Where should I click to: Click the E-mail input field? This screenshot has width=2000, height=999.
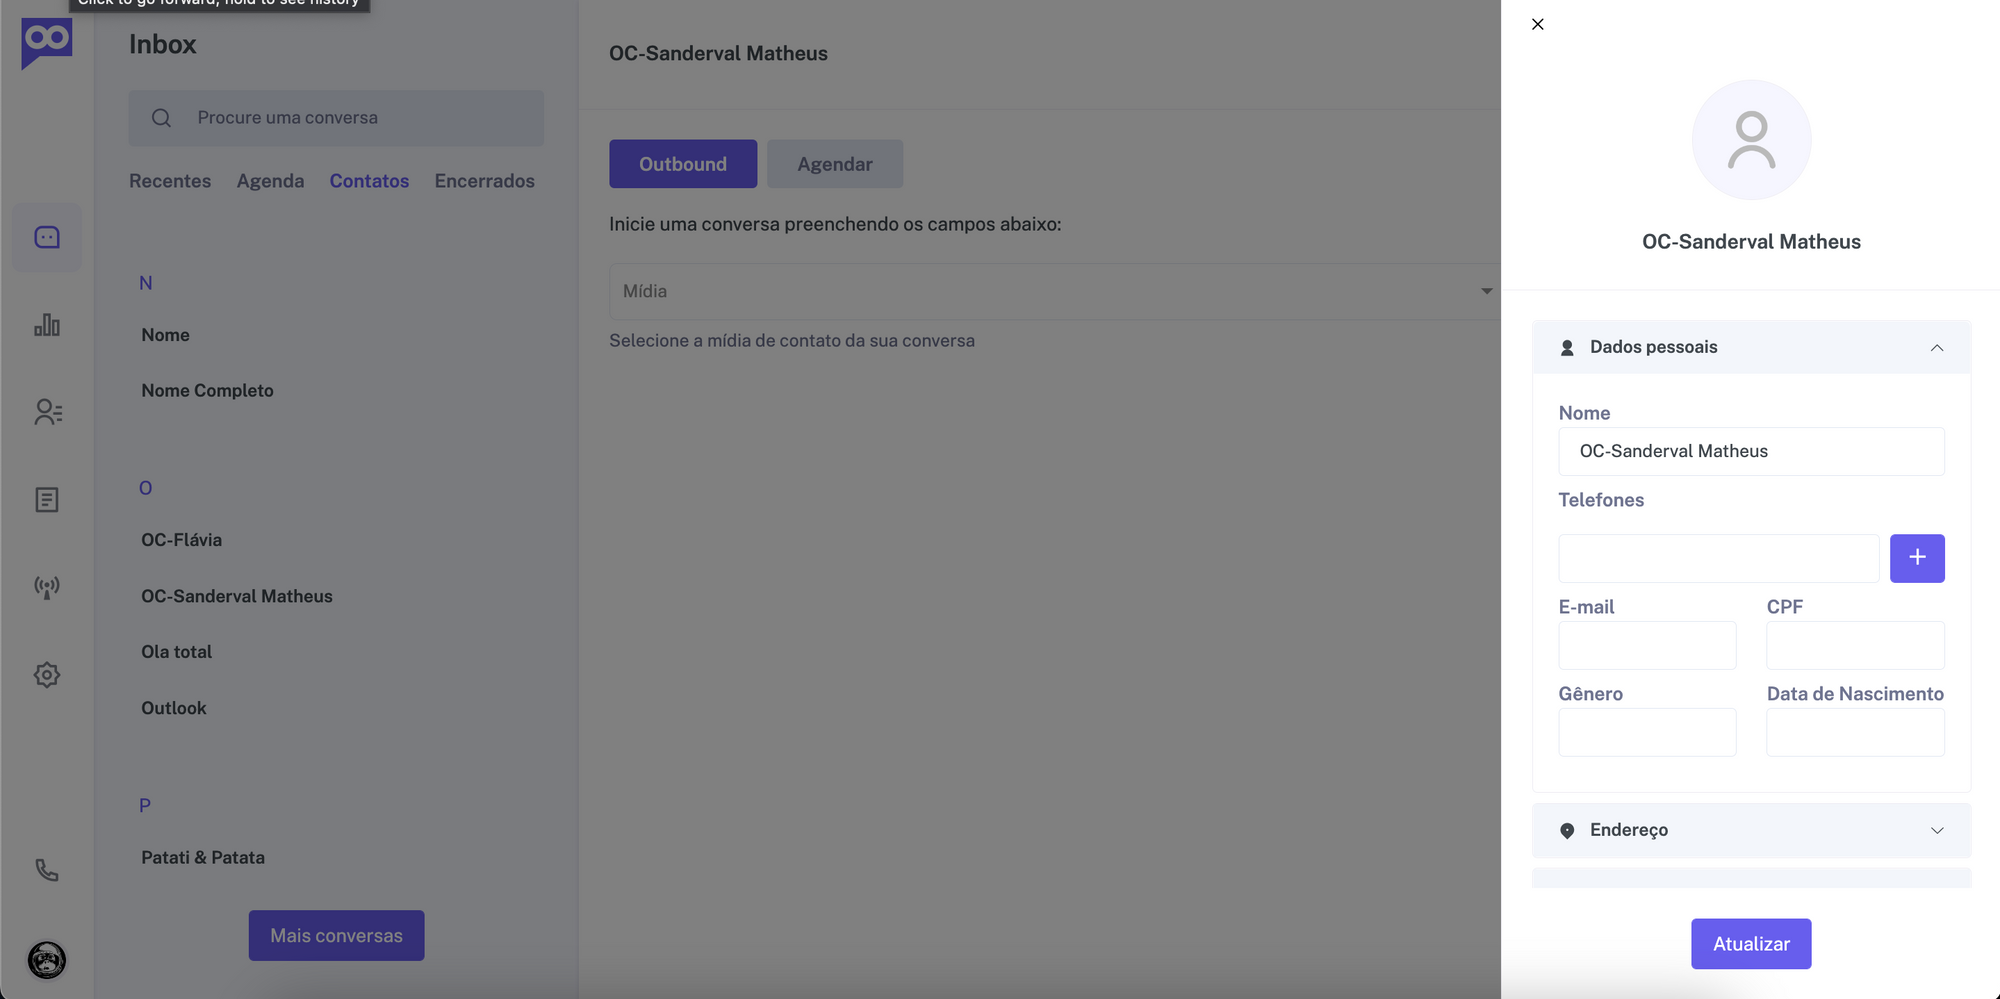point(1647,645)
